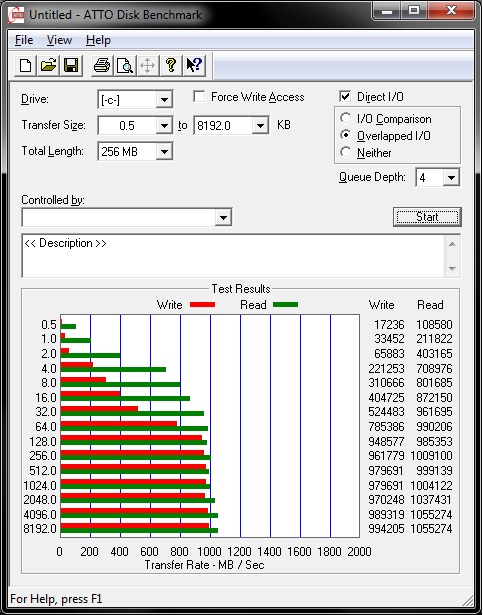Click the yellow question mark About icon
The height and width of the screenshot is (615, 483).
pyautogui.click(x=171, y=65)
